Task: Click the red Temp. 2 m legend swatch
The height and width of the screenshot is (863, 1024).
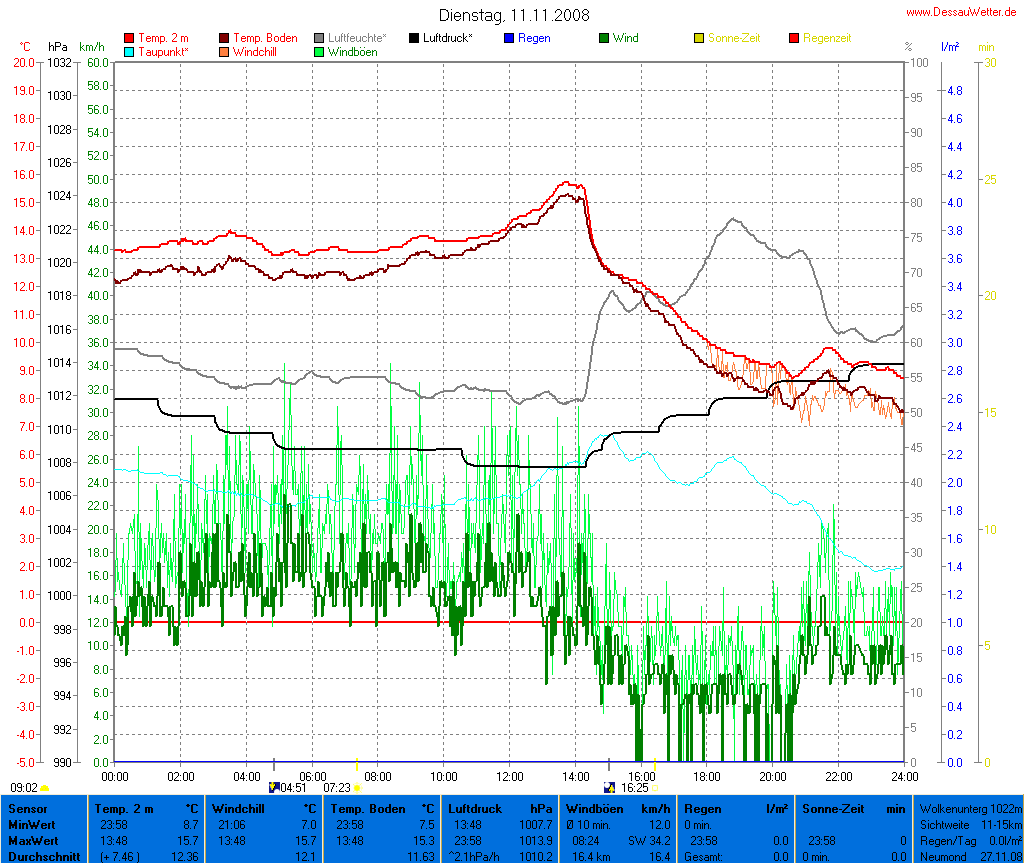Action: pos(129,38)
